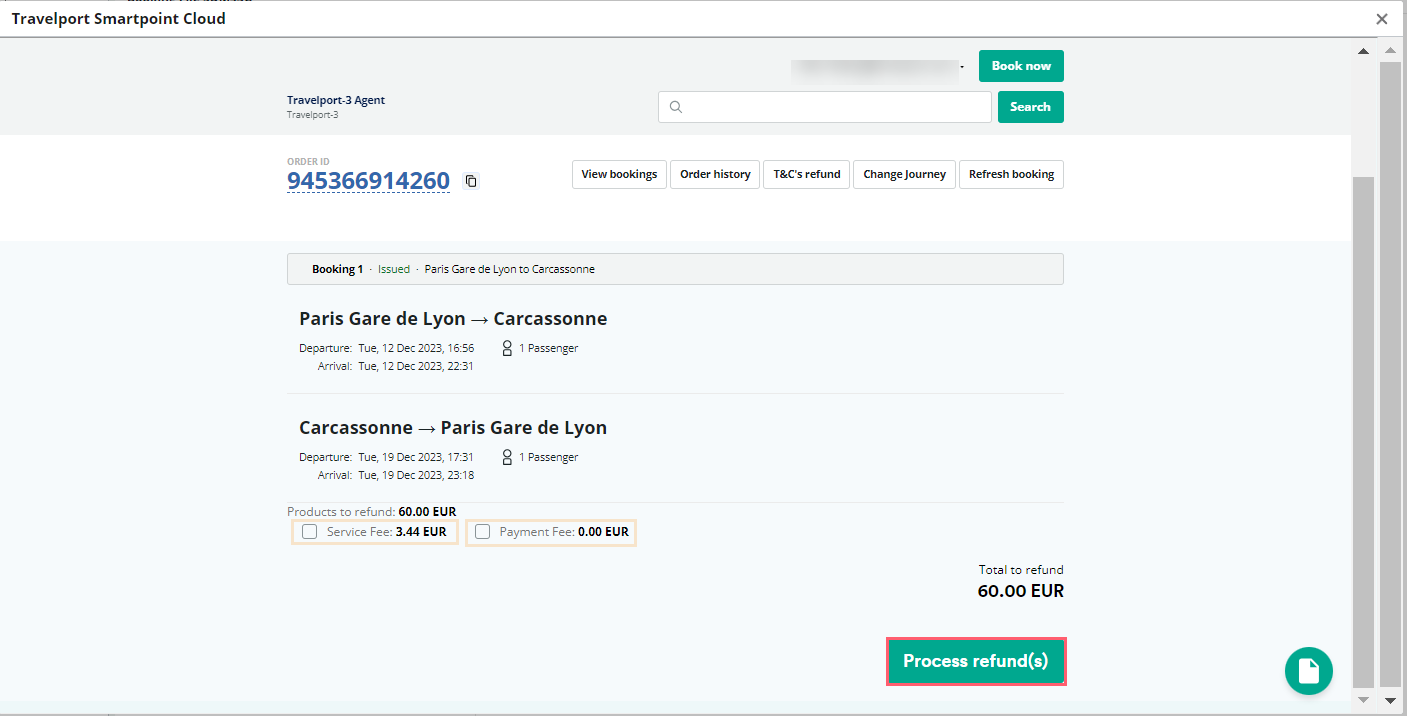The width and height of the screenshot is (1407, 716).
Task: Click 'Paris Gare de Lyon → Carcassonne' heading
Action: click(453, 319)
